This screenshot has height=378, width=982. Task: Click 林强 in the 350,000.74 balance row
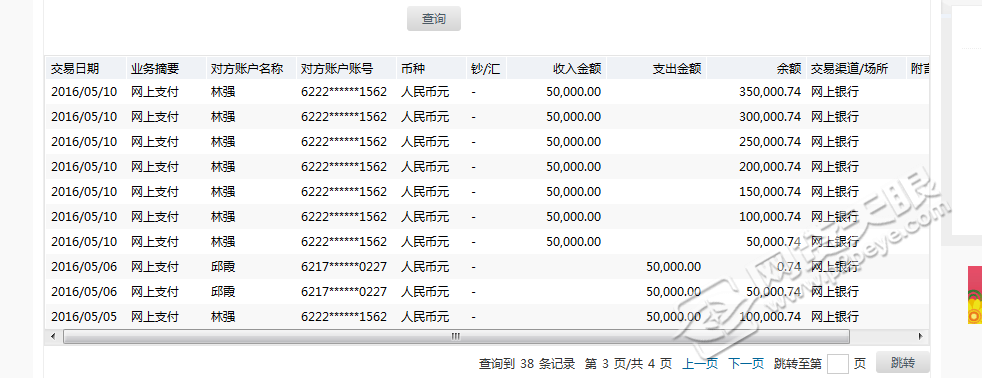coord(223,92)
